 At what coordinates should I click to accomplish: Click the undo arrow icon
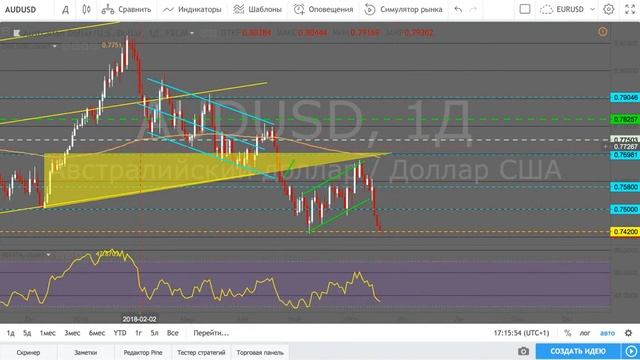coord(458,9)
